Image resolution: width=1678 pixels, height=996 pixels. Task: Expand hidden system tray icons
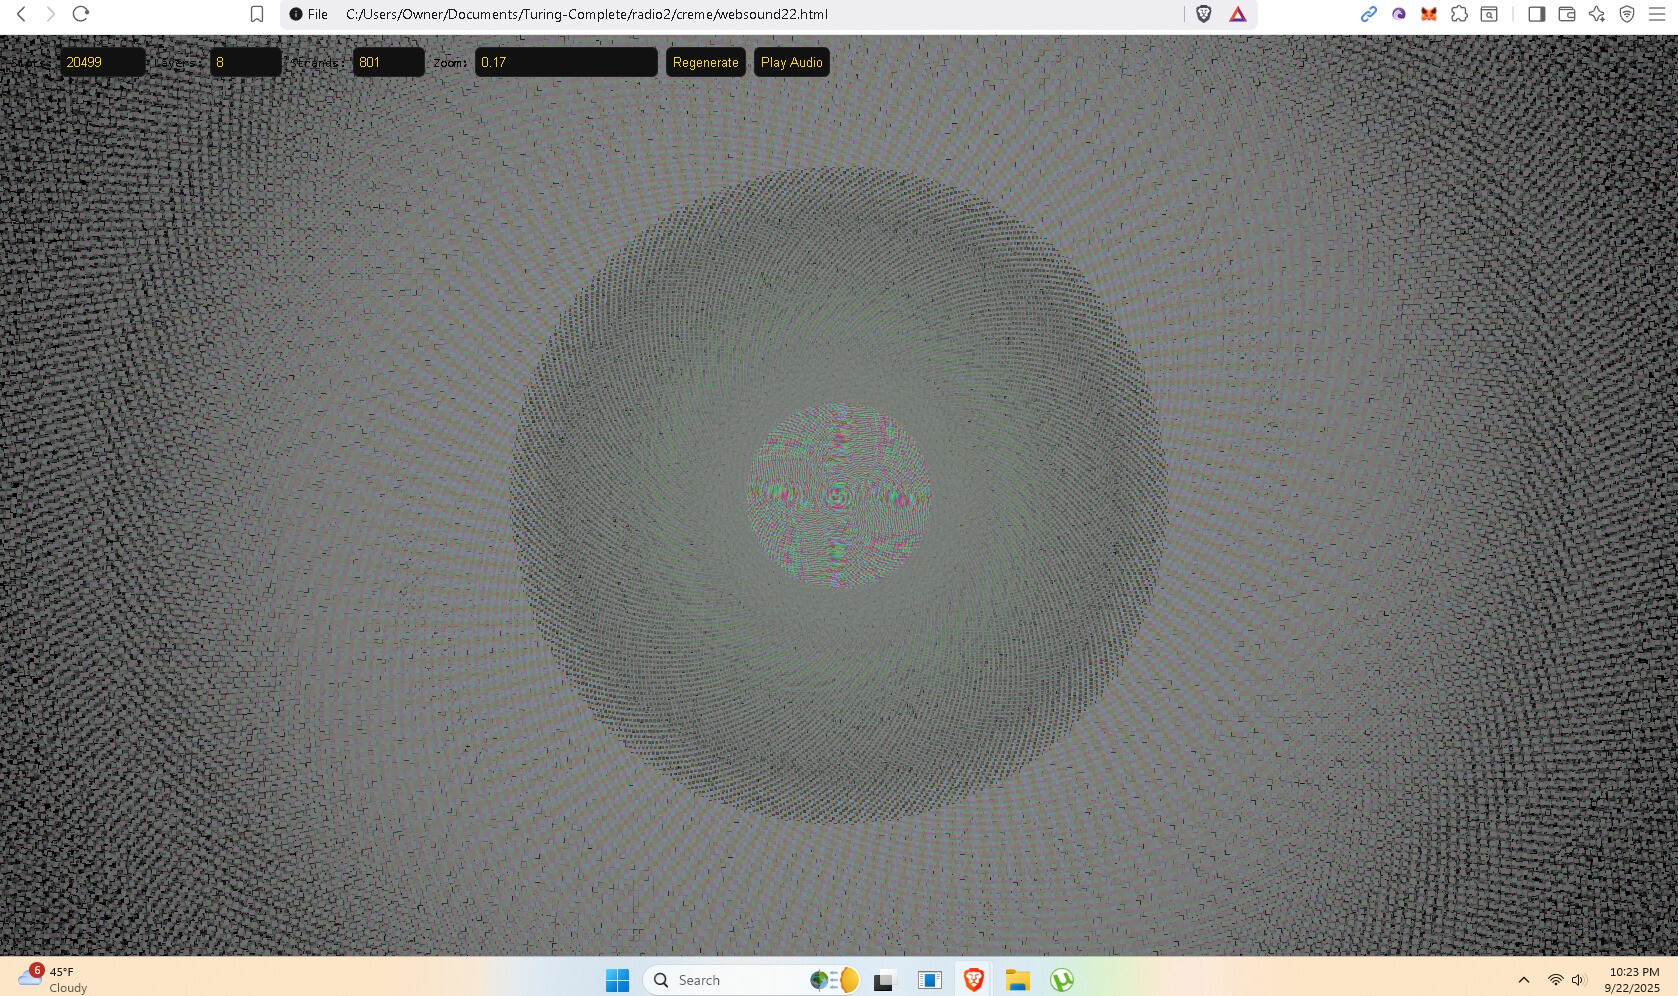point(1523,980)
